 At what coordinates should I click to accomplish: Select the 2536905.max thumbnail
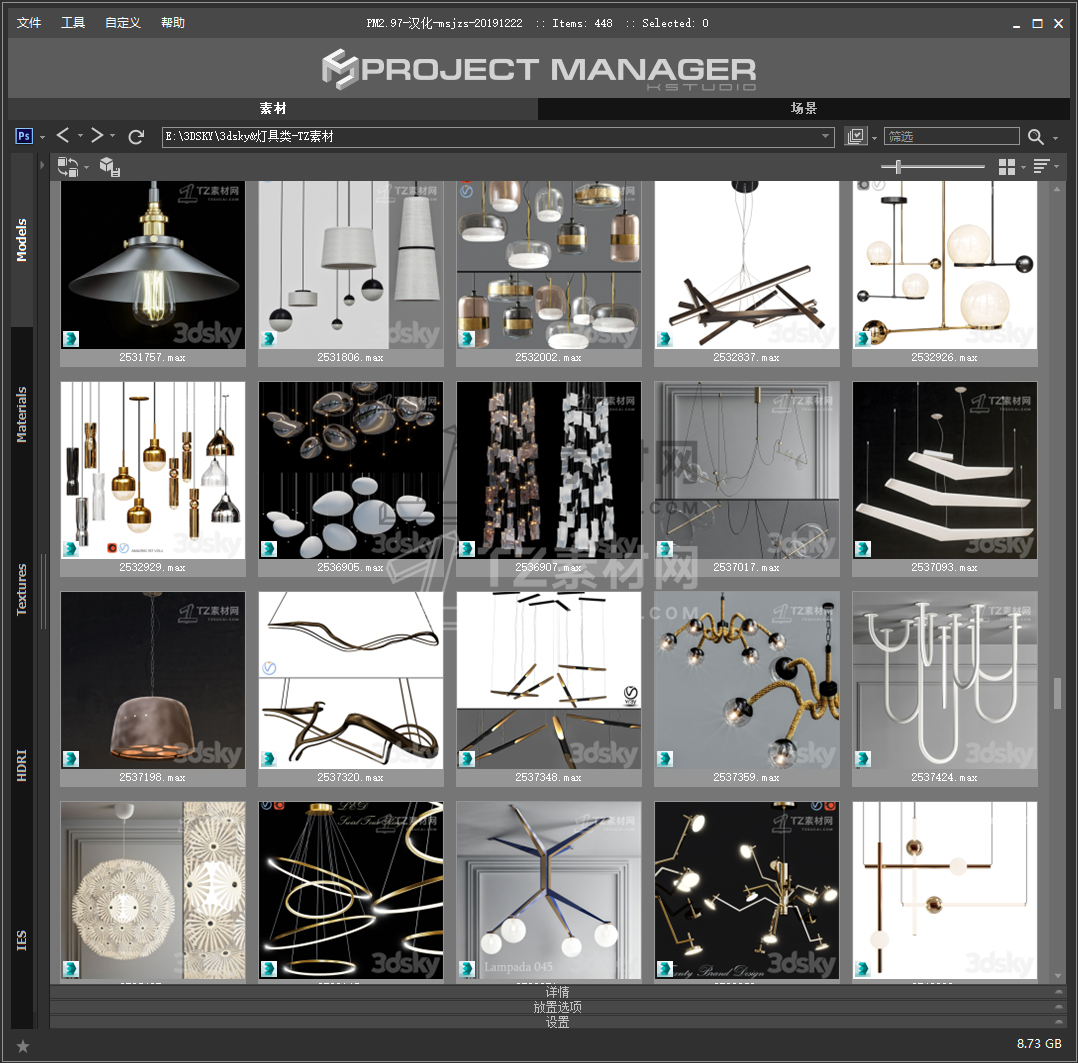(351, 470)
